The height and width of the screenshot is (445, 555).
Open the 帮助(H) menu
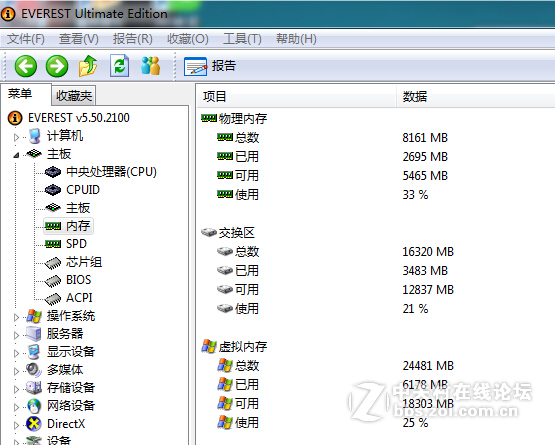pos(296,39)
